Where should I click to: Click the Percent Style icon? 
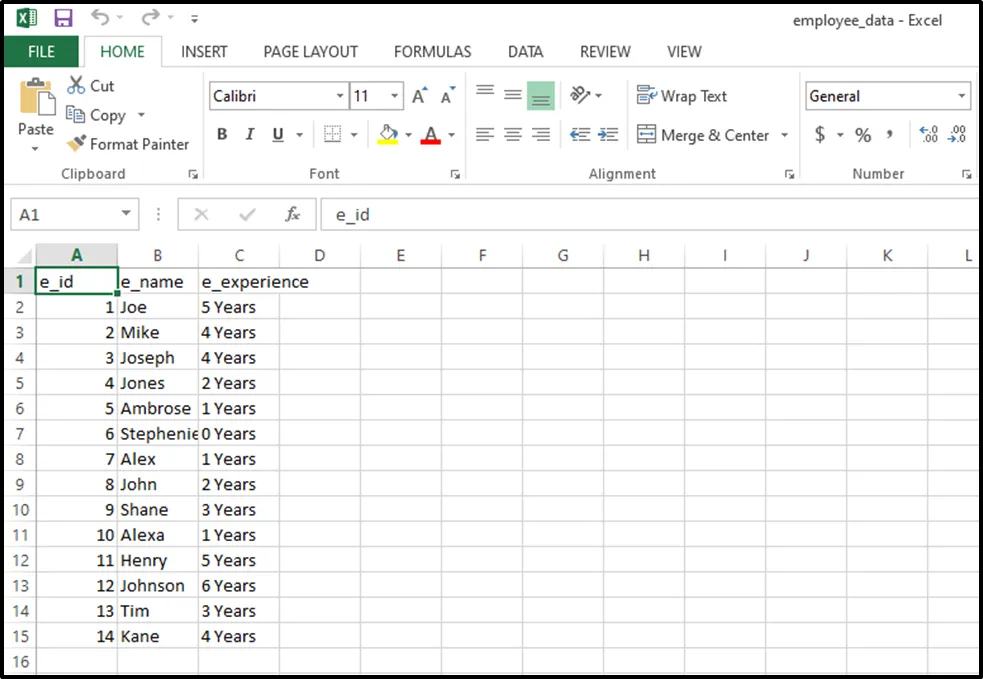coord(863,135)
